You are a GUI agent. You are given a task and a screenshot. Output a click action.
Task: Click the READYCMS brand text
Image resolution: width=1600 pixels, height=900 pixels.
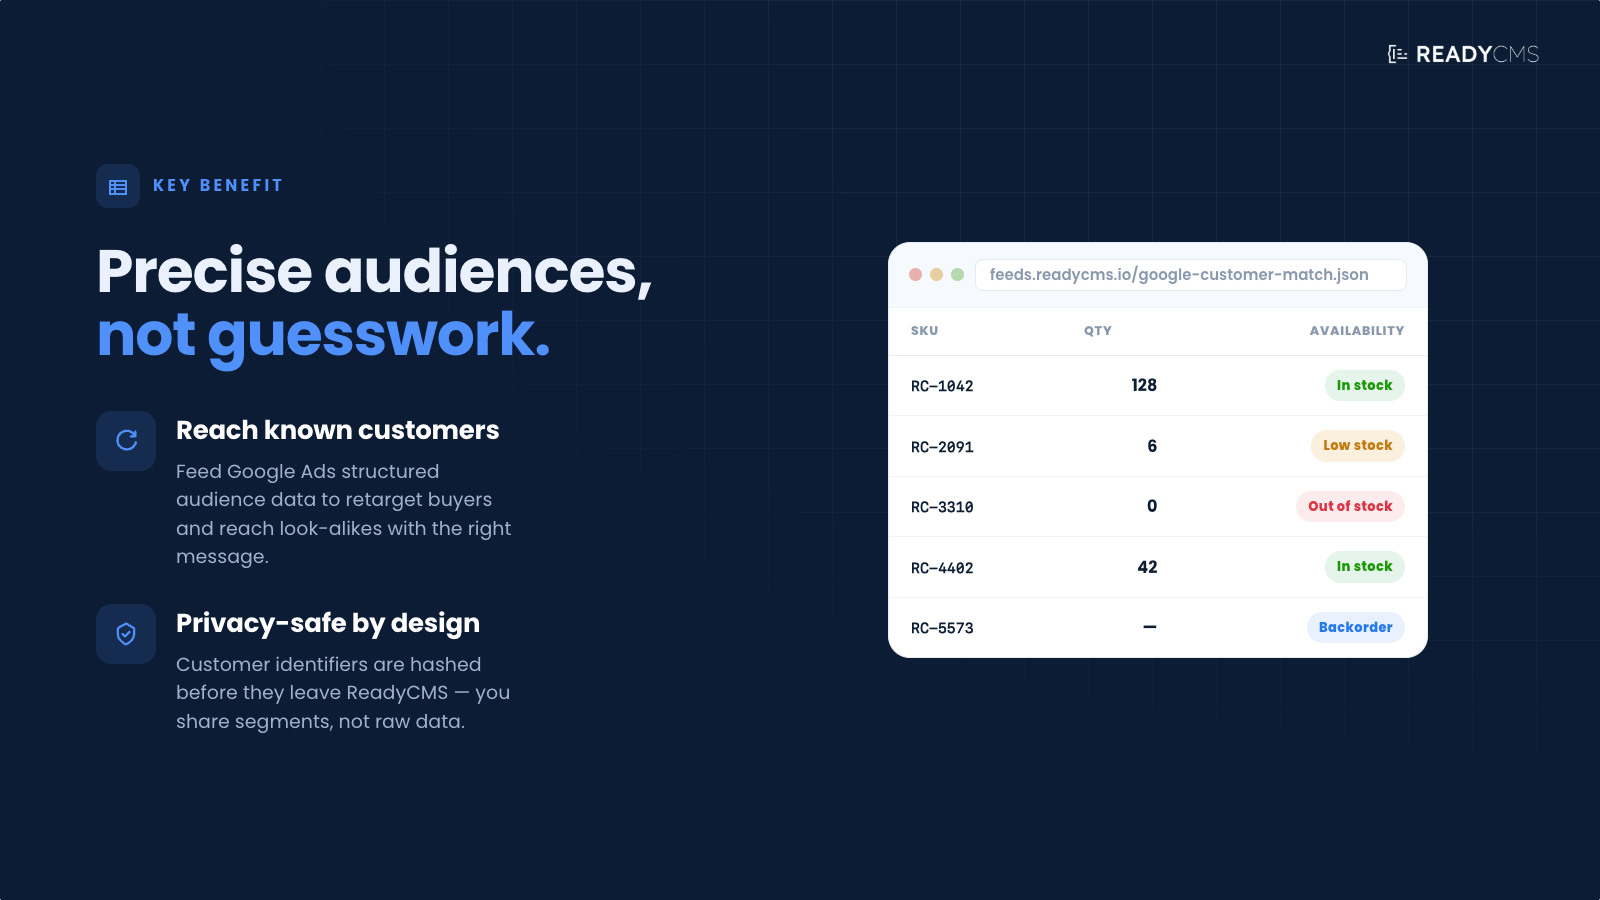tap(1478, 54)
